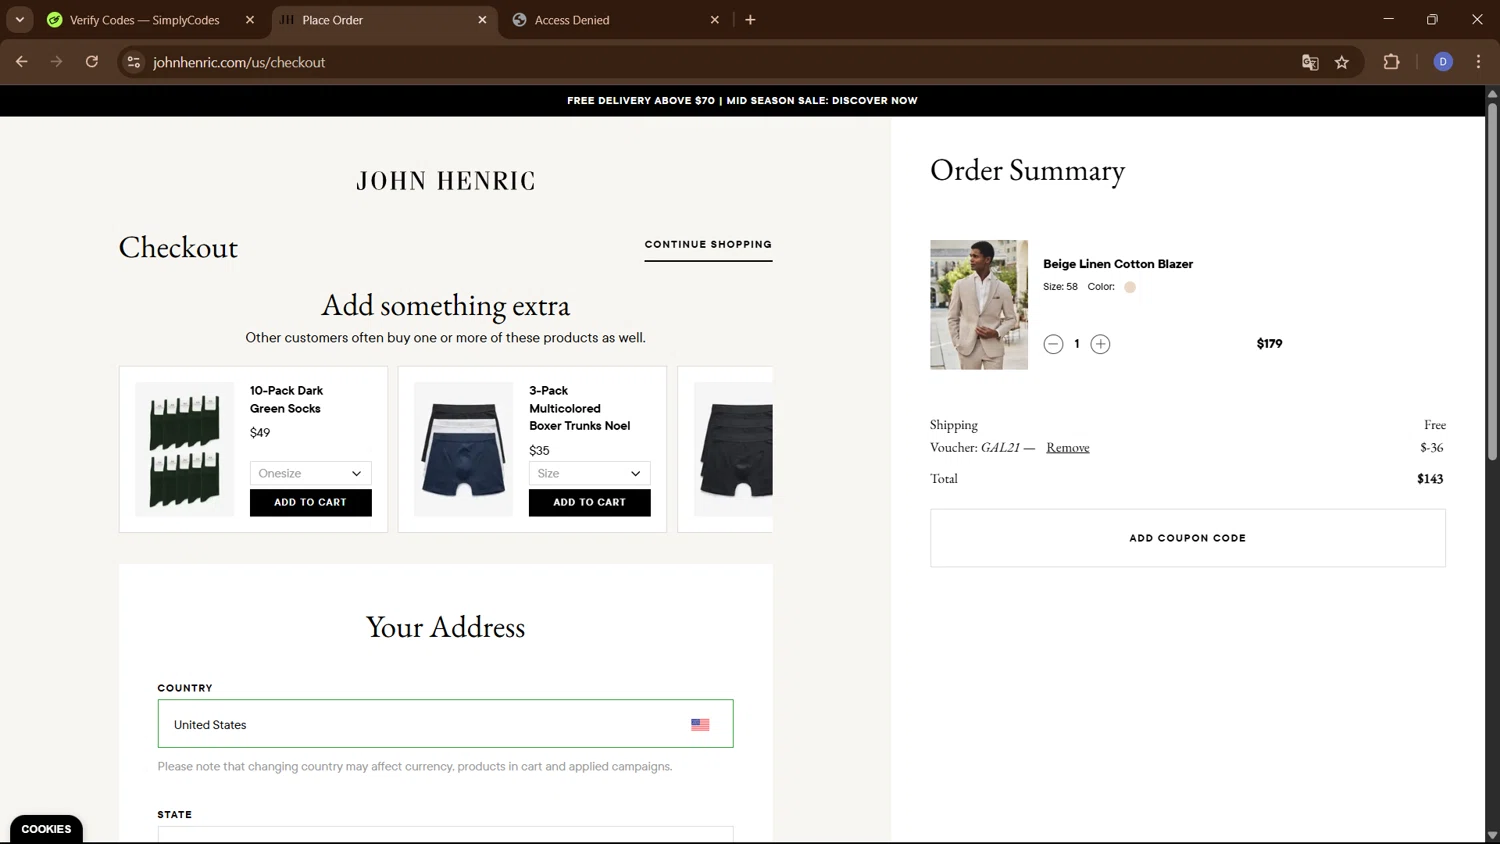Screen dimensions: 1500x844
Task: Click the free delivery sale banner
Action: click(742, 101)
